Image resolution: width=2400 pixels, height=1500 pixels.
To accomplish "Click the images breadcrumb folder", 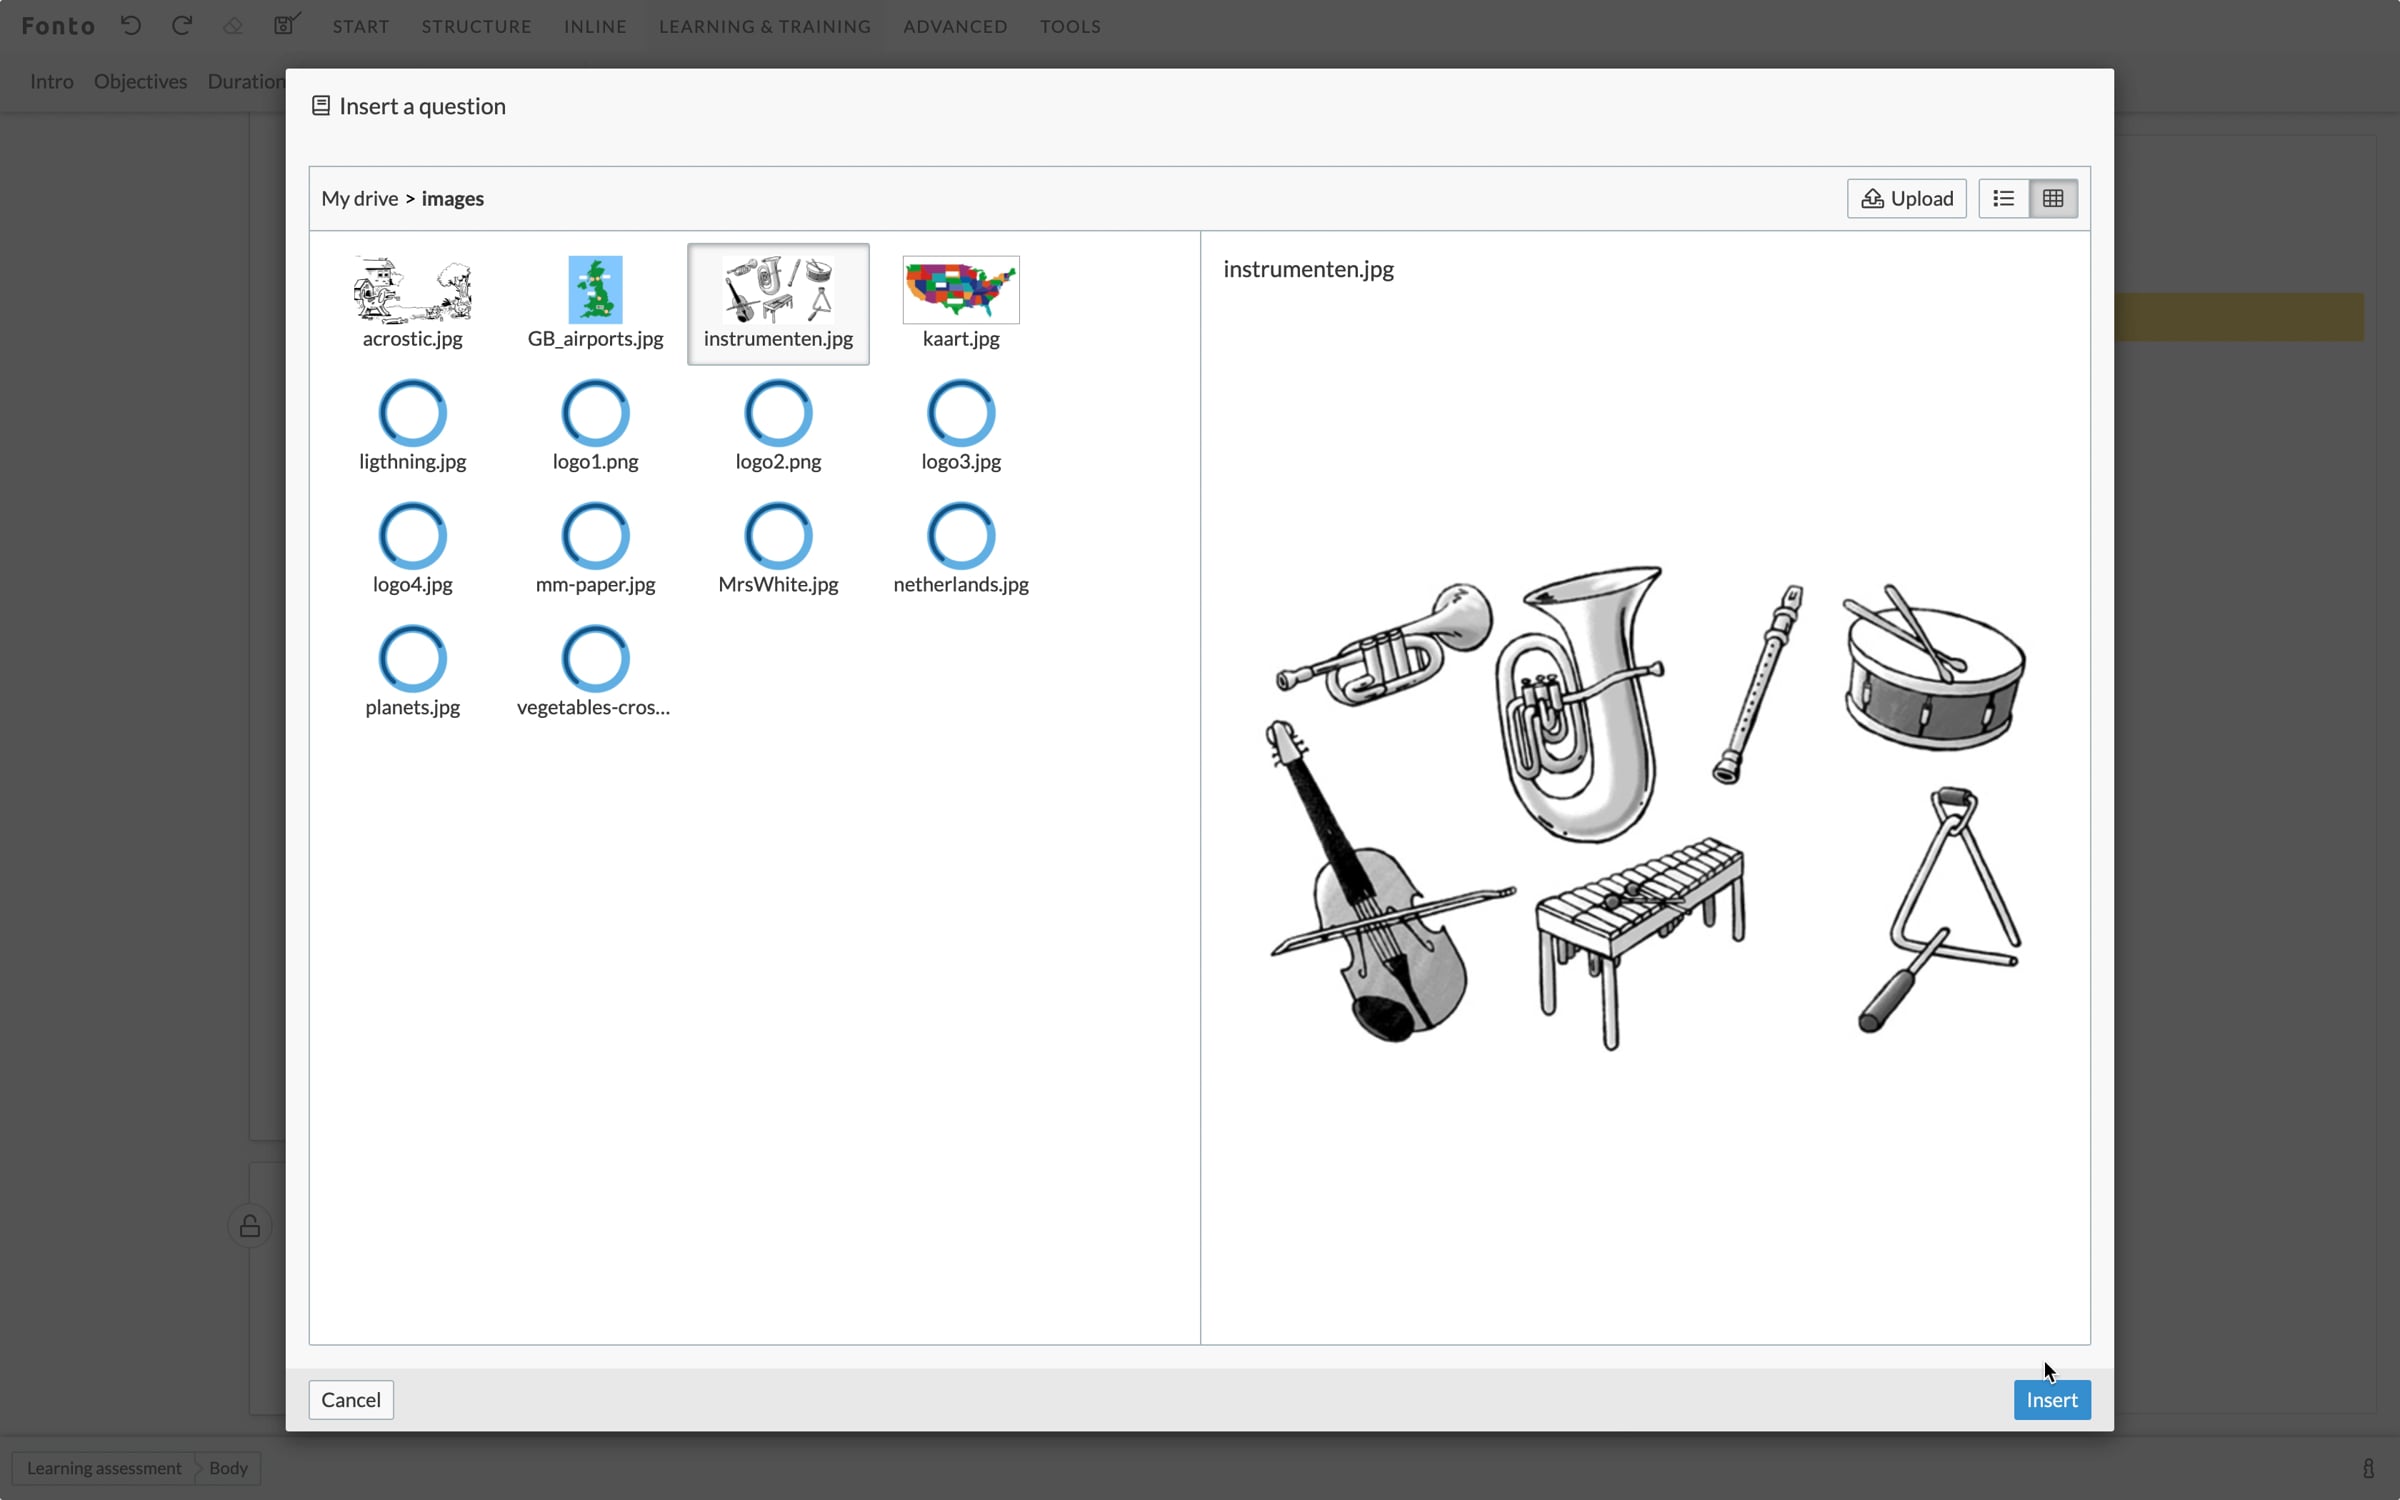I will coord(453,198).
